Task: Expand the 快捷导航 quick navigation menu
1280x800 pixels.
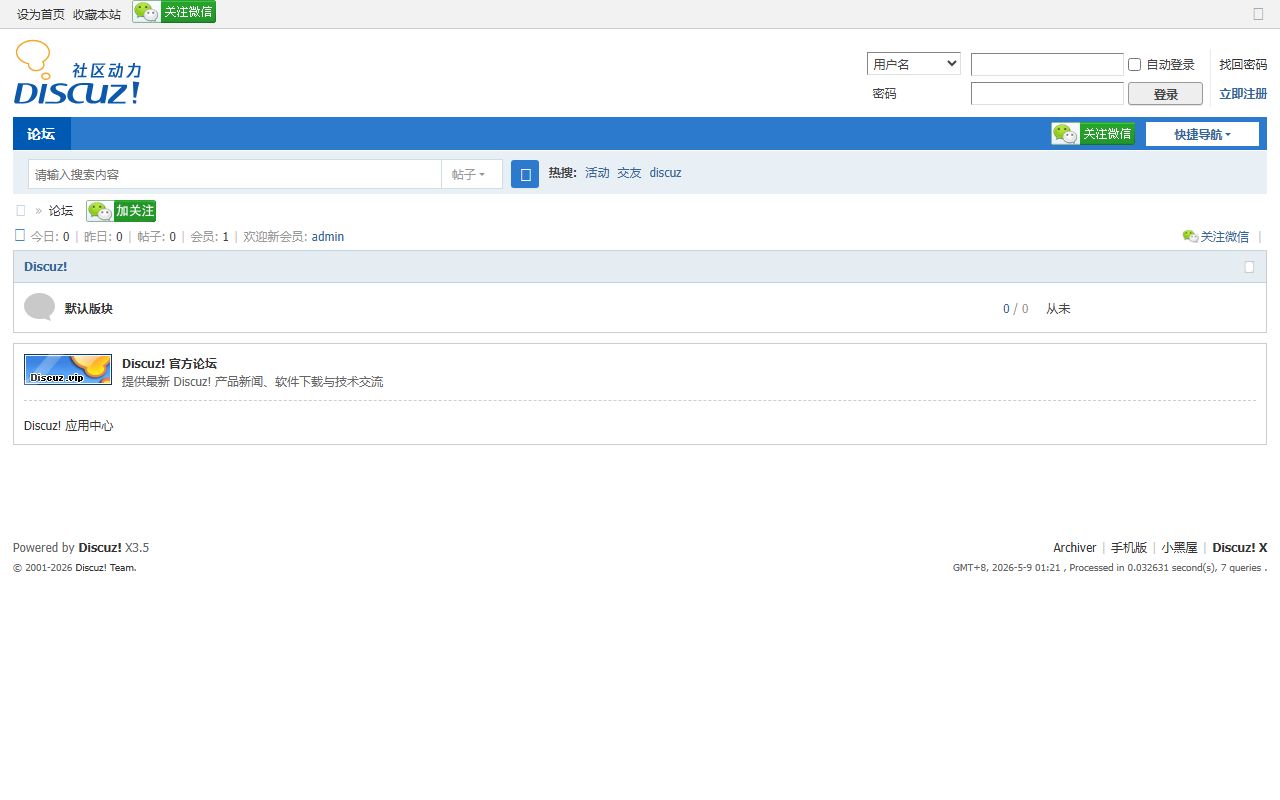Action: point(1202,134)
